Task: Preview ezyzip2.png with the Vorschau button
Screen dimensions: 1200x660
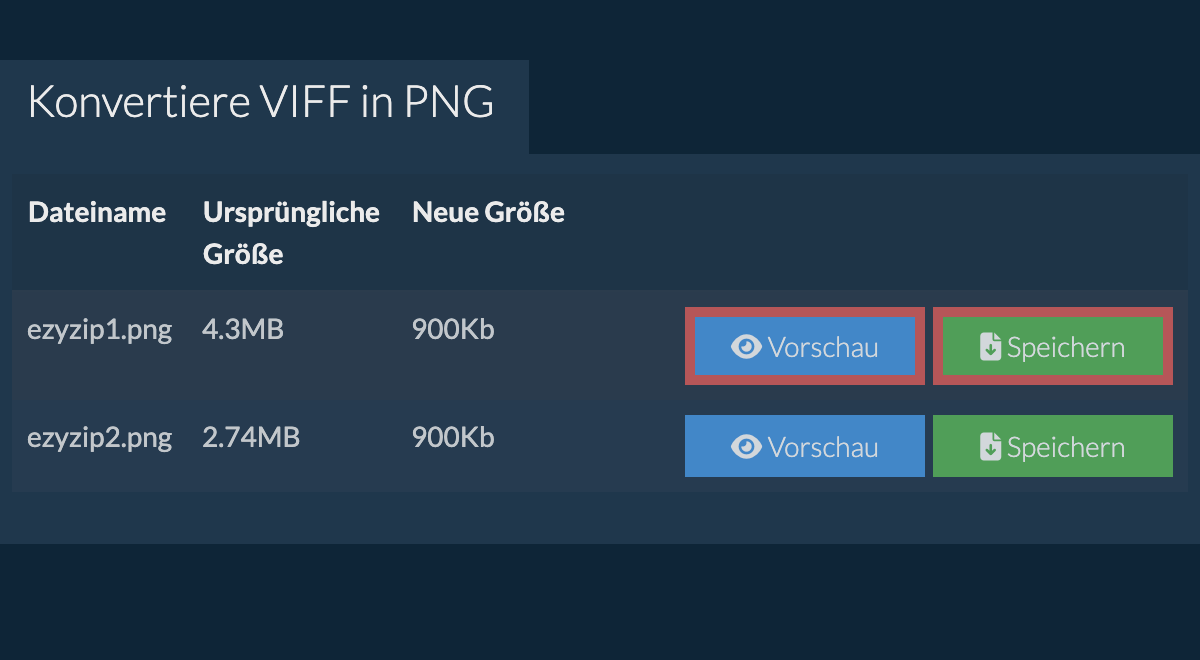Action: (805, 446)
